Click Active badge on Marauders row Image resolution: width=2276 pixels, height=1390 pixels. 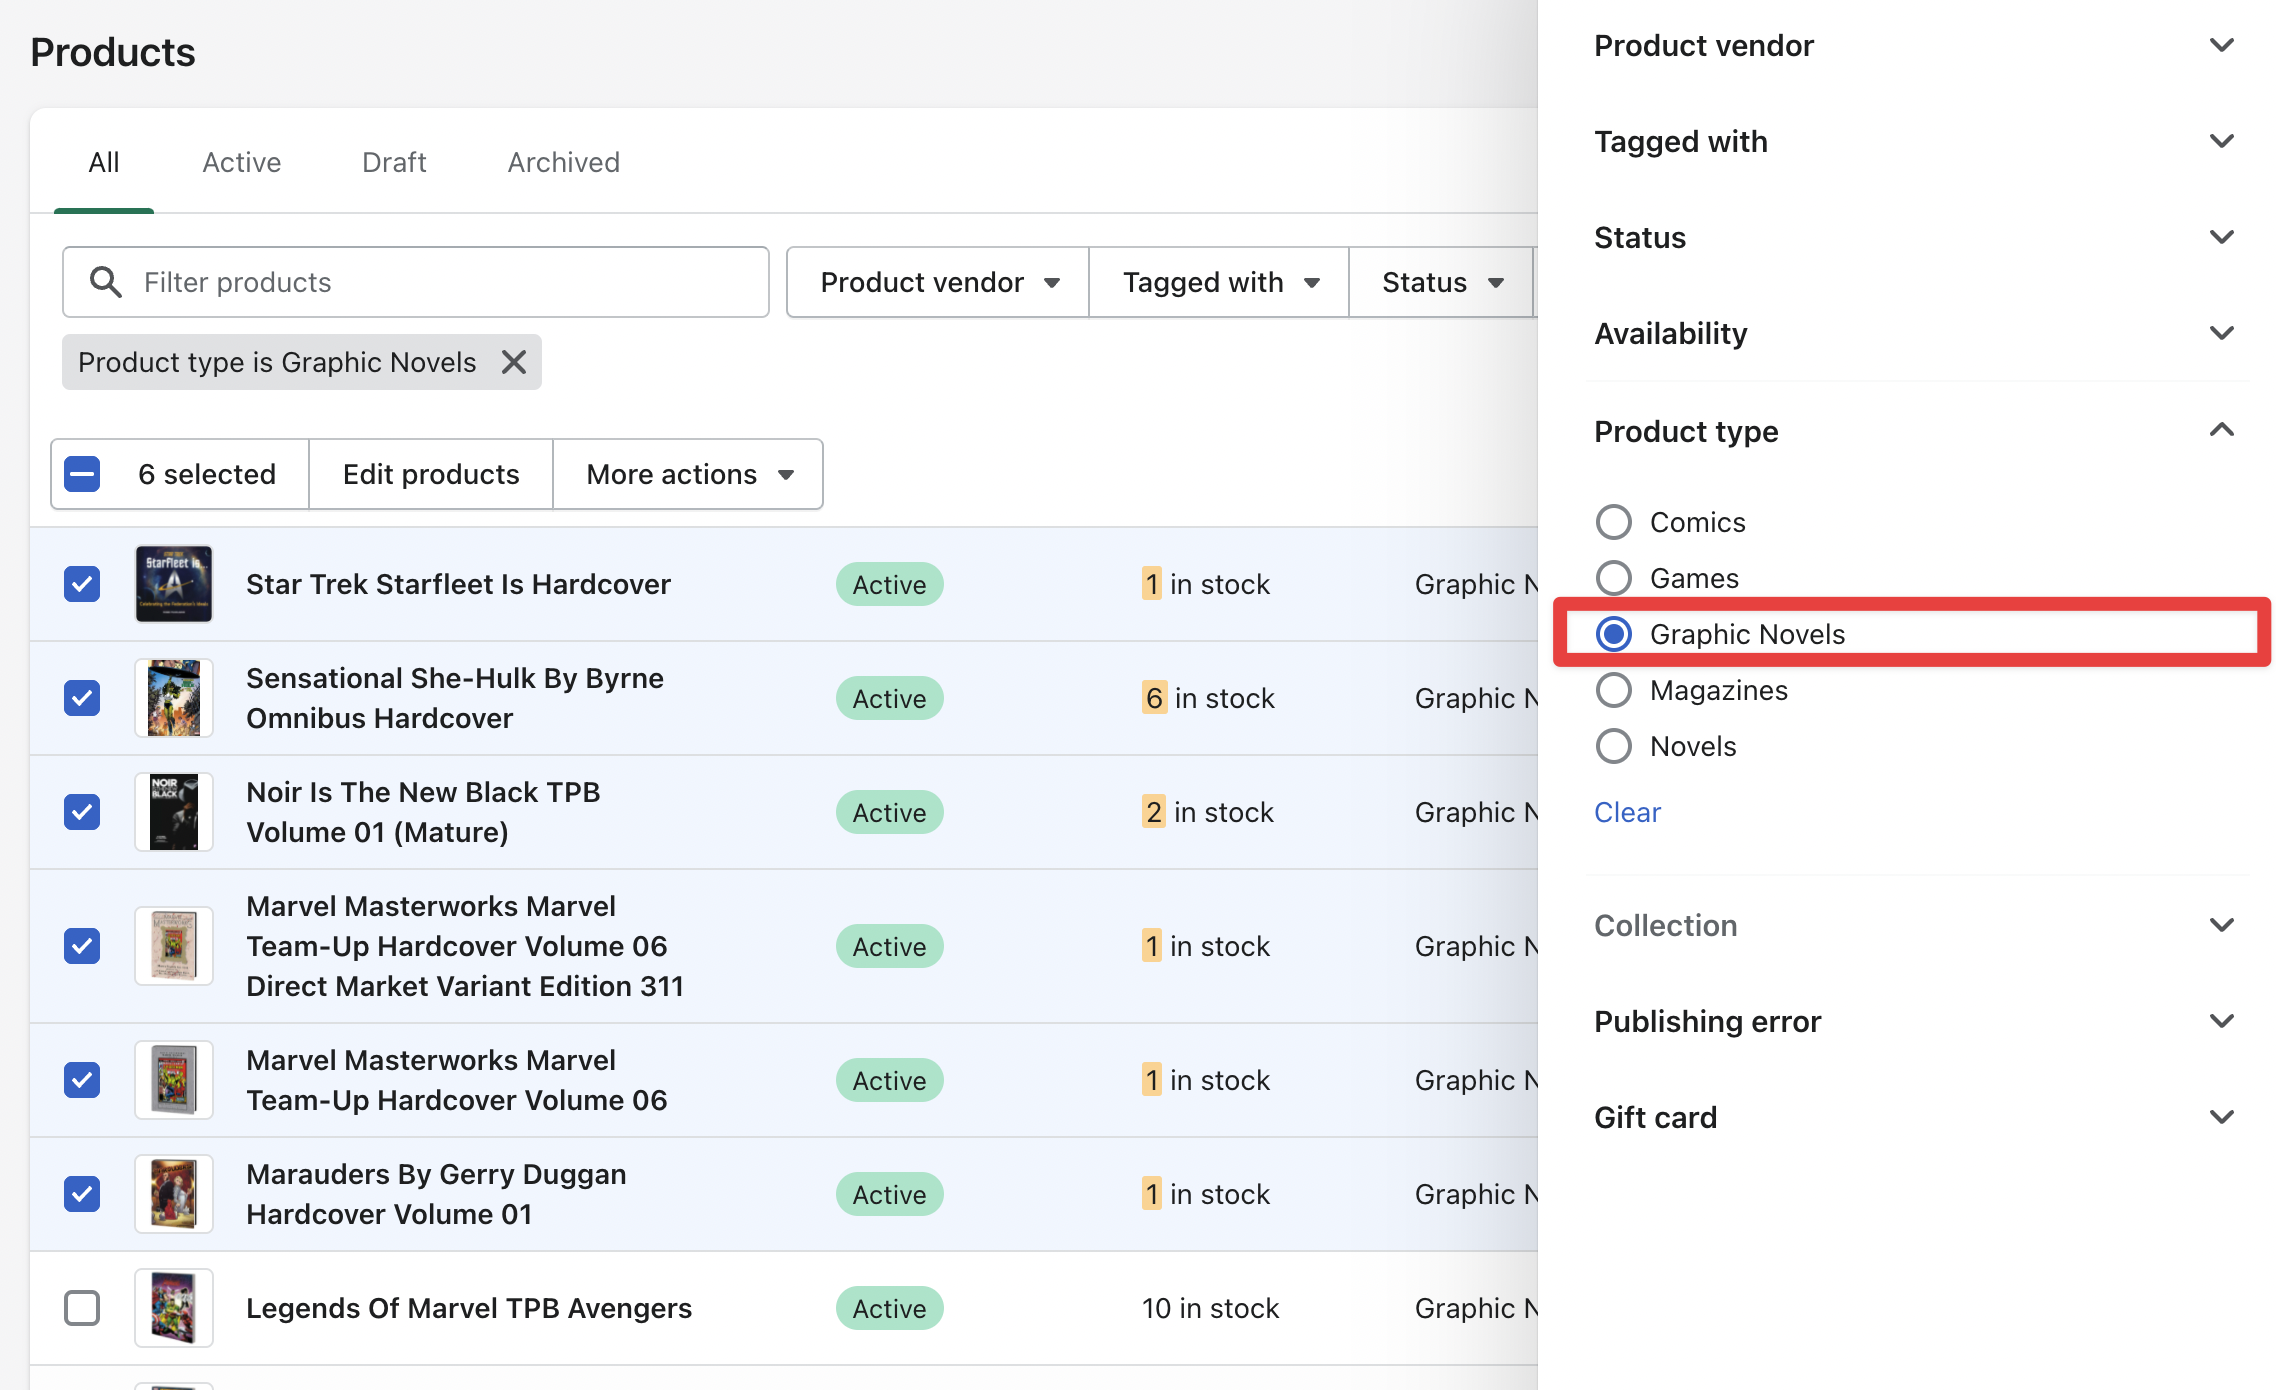[890, 1194]
